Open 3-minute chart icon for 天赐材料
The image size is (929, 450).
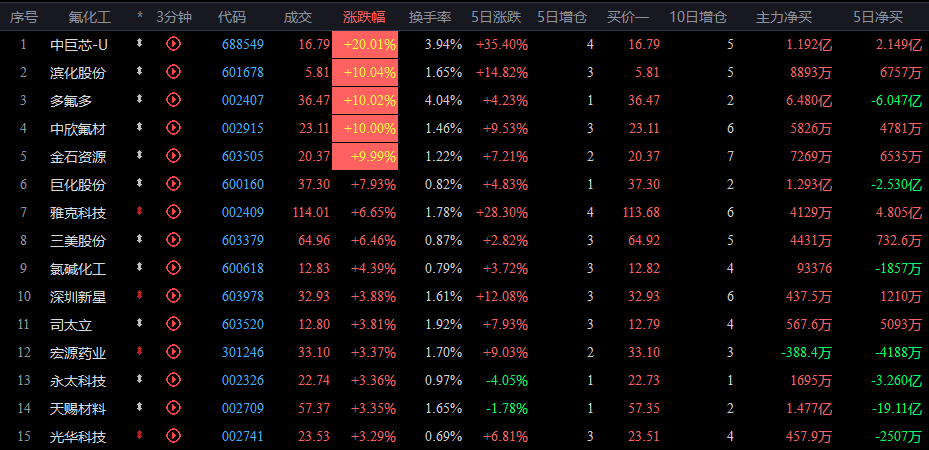pyautogui.click(x=173, y=407)
